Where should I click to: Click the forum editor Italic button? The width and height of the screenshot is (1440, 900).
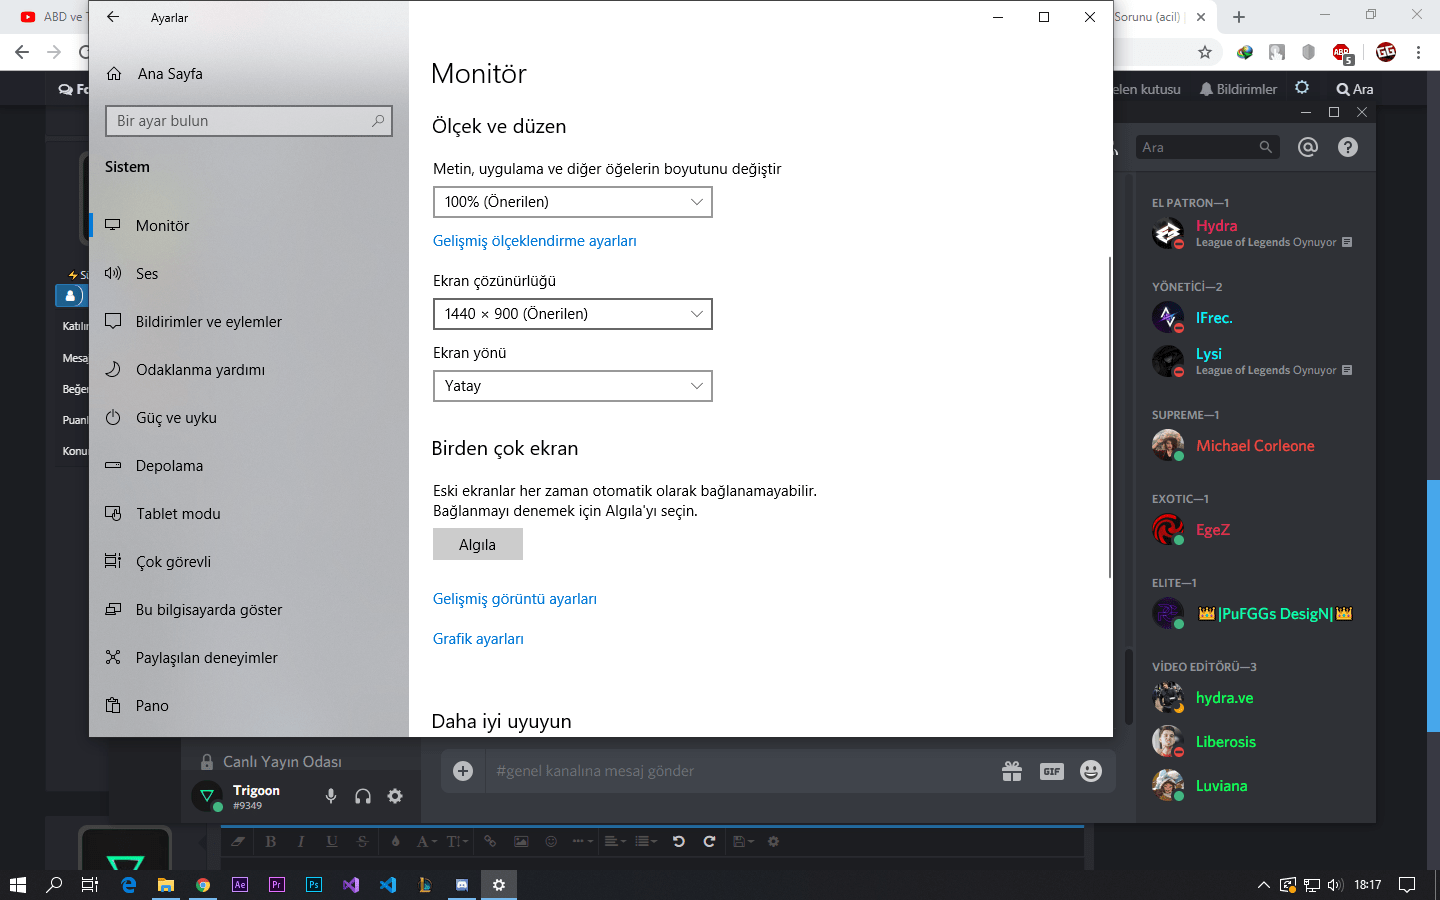pyautogui.click(x=301, y=842)
